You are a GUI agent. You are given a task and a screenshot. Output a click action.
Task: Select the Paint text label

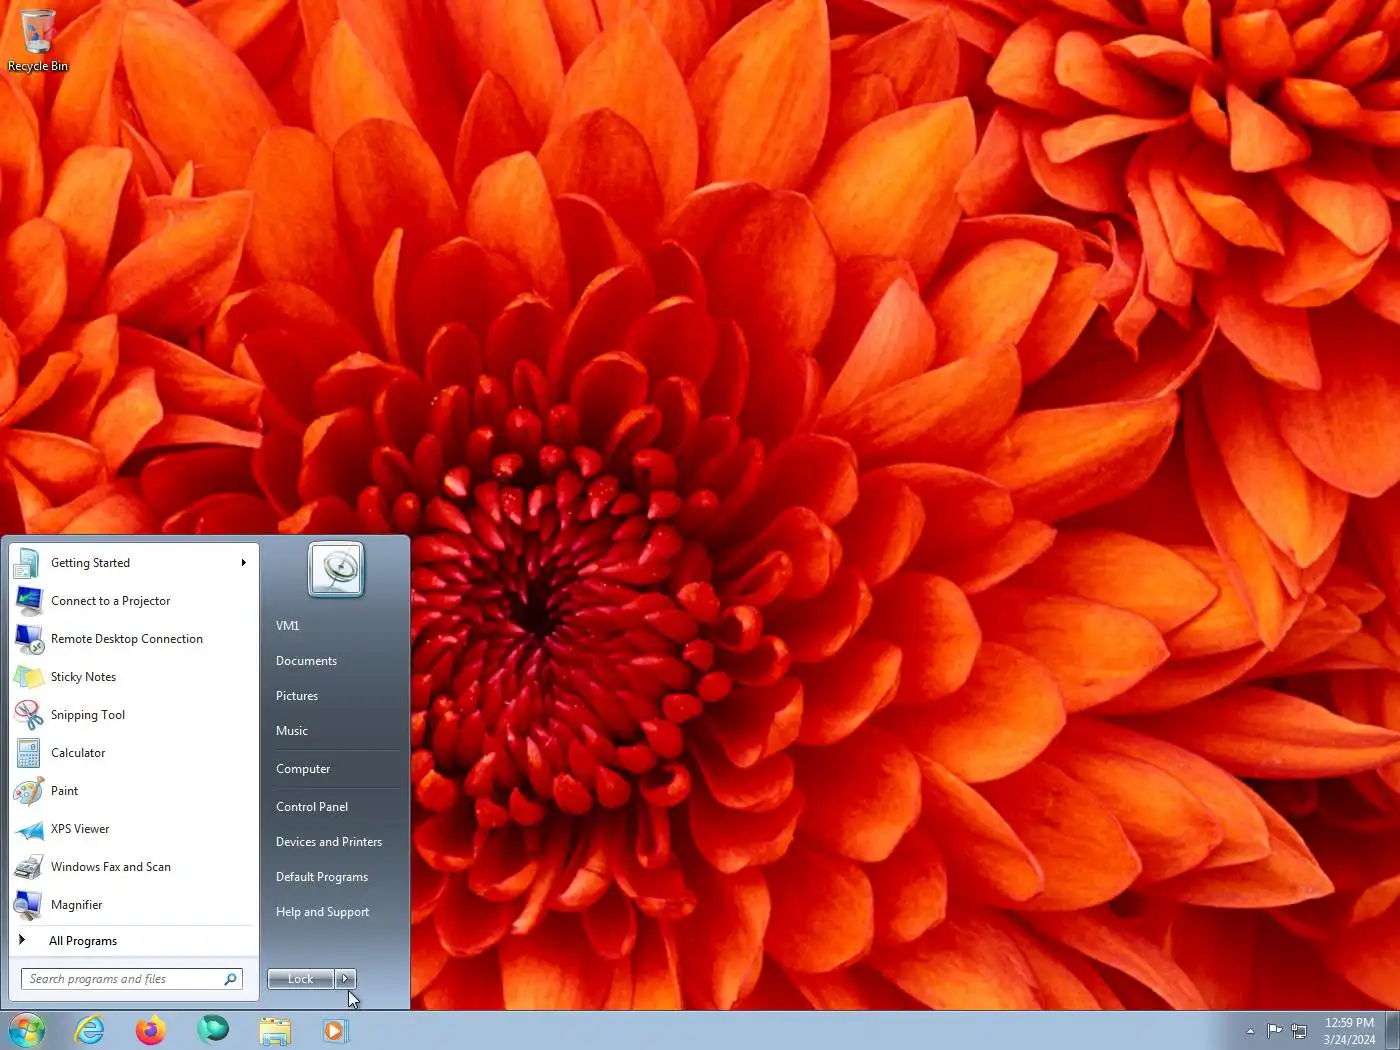pyautogui.click(x=64, y=791)
